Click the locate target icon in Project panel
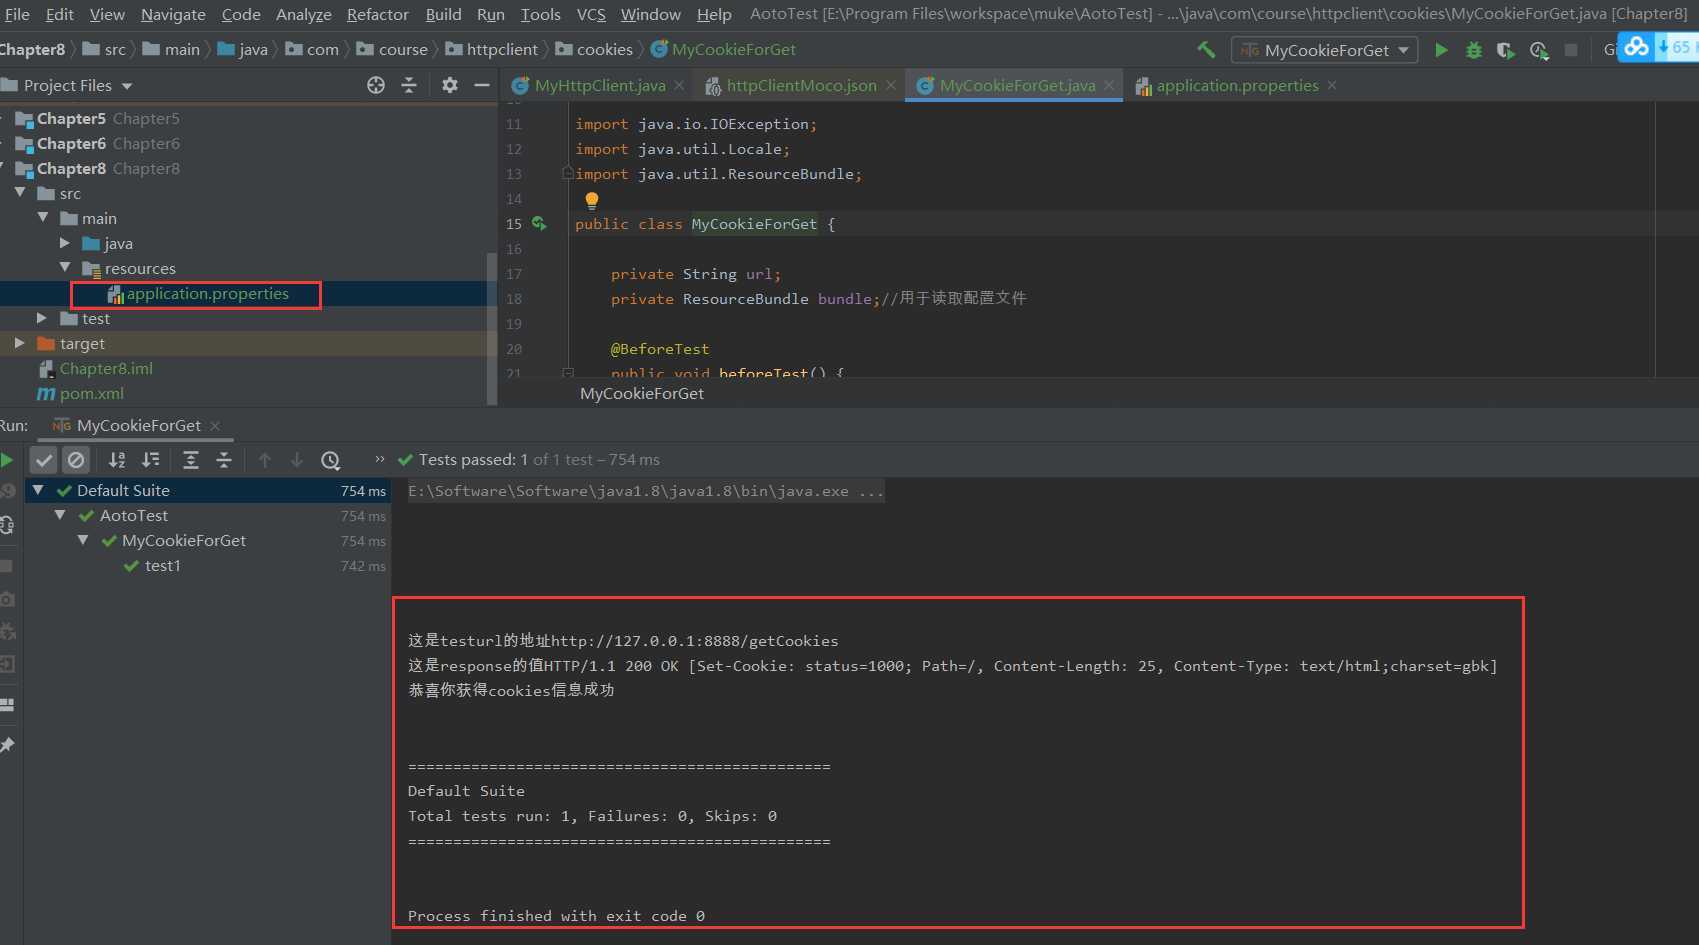 pyautogui.click(x=376, y=86)
